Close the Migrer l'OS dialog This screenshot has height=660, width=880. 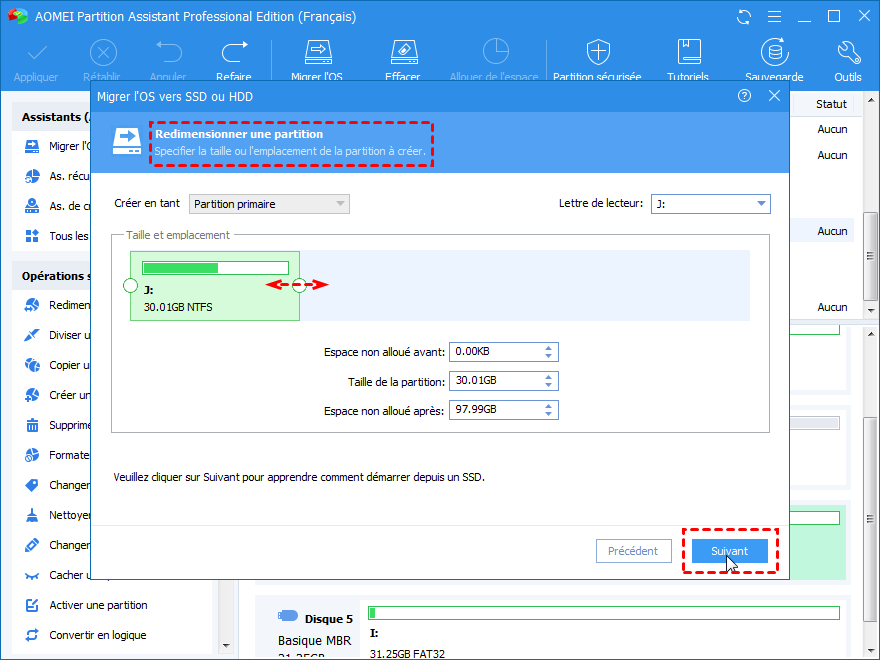coord(774,96)
